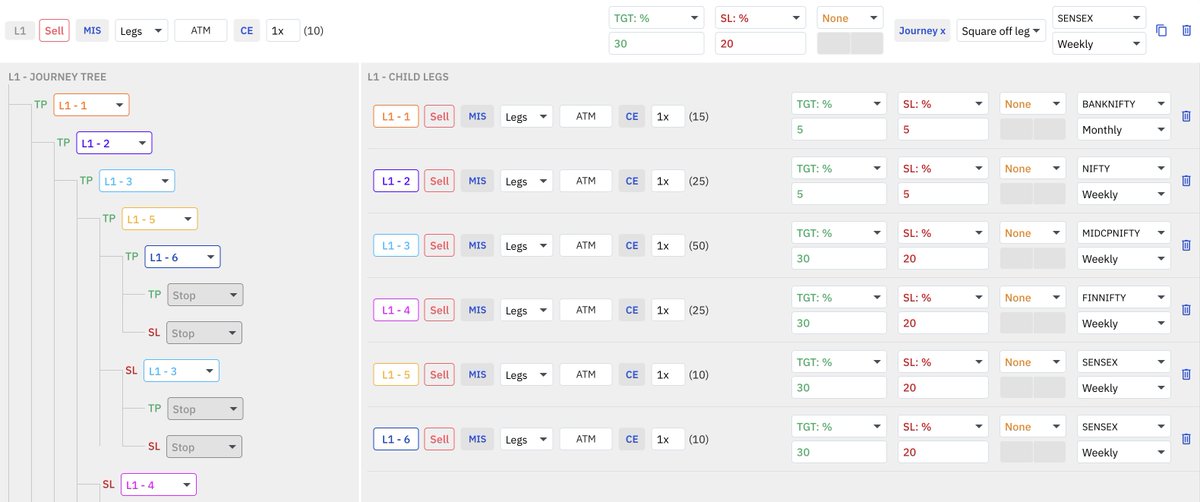Open the NIFTY index dropdown for L1 - 2
Viewport: 1200px width, 502px height.
[1124, 168]
